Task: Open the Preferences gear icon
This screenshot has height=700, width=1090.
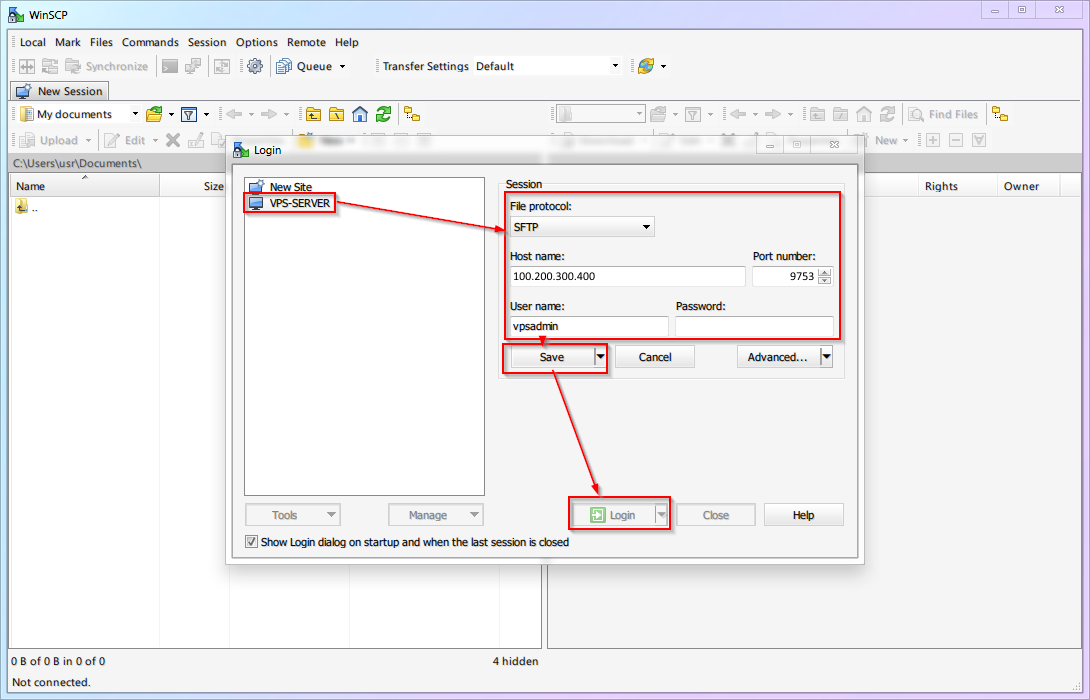Action: click(x=254, y=66)
